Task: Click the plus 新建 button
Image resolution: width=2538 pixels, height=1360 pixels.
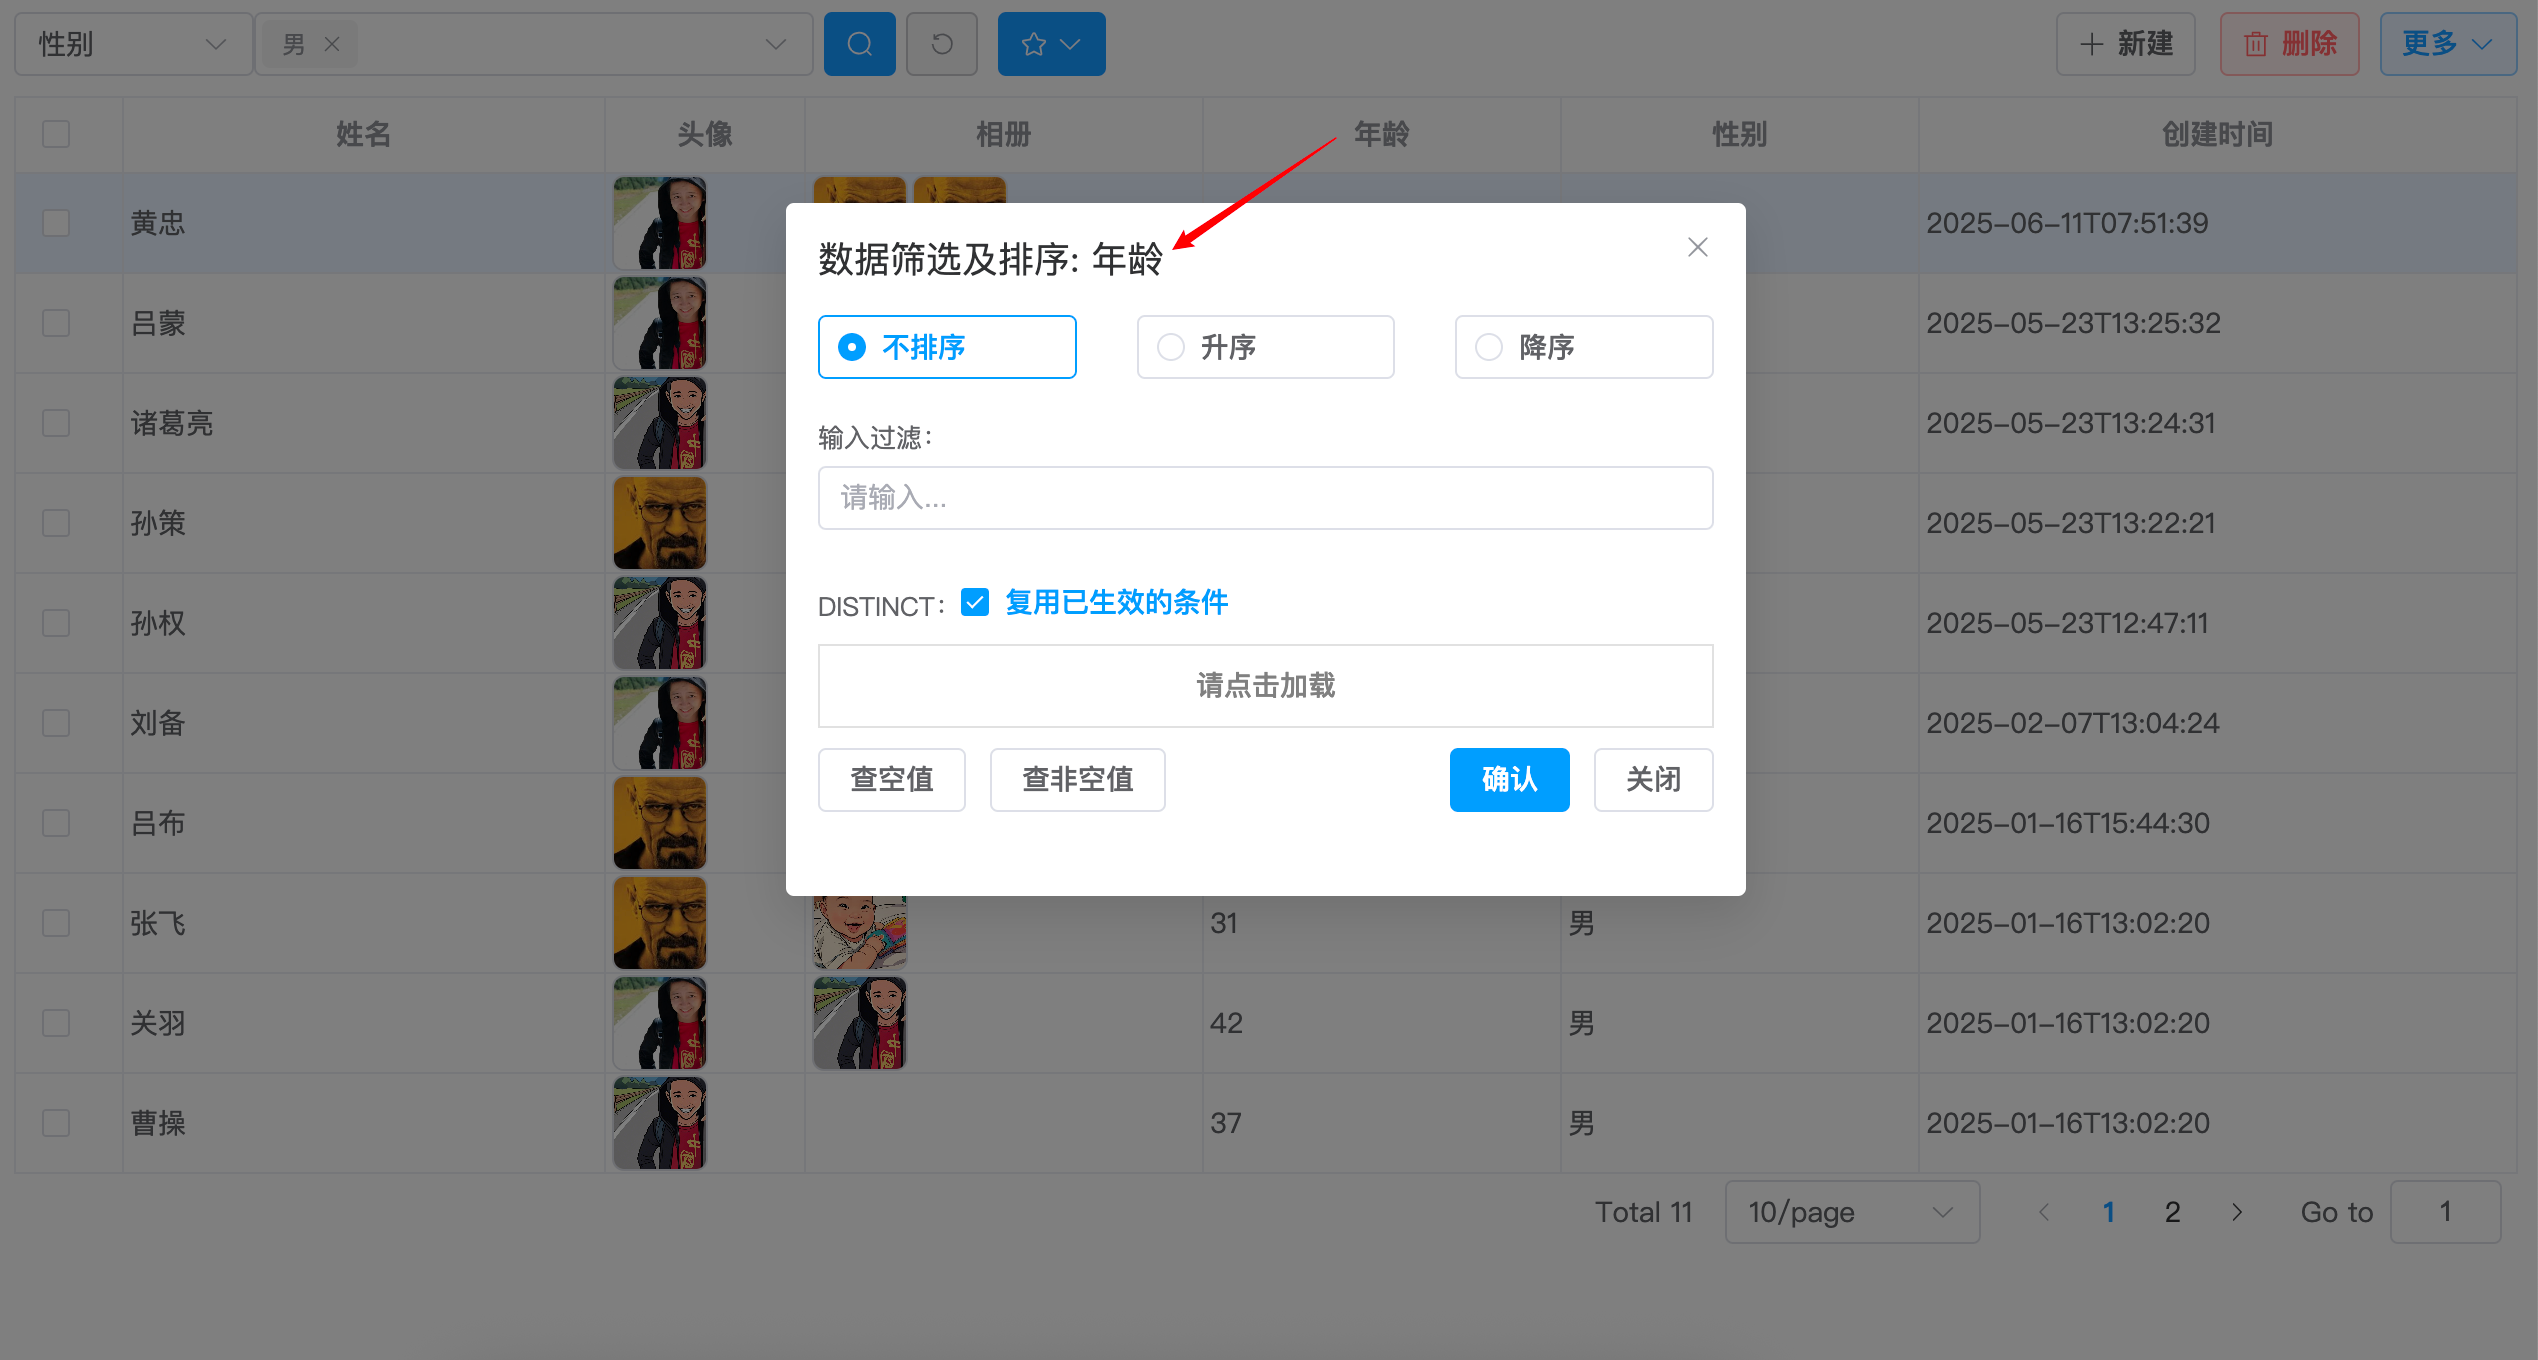Action: coord(2125,44)
